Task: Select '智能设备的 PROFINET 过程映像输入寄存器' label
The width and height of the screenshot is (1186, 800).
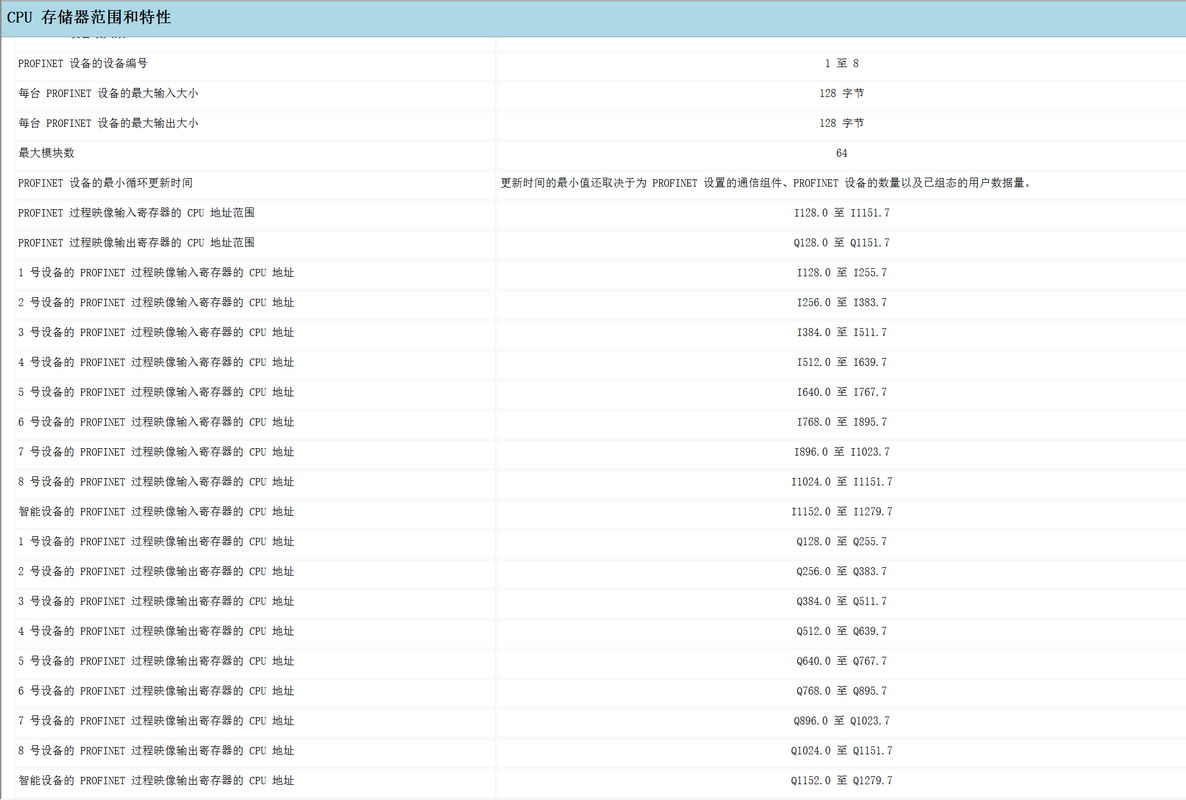Action: point(156,512)
